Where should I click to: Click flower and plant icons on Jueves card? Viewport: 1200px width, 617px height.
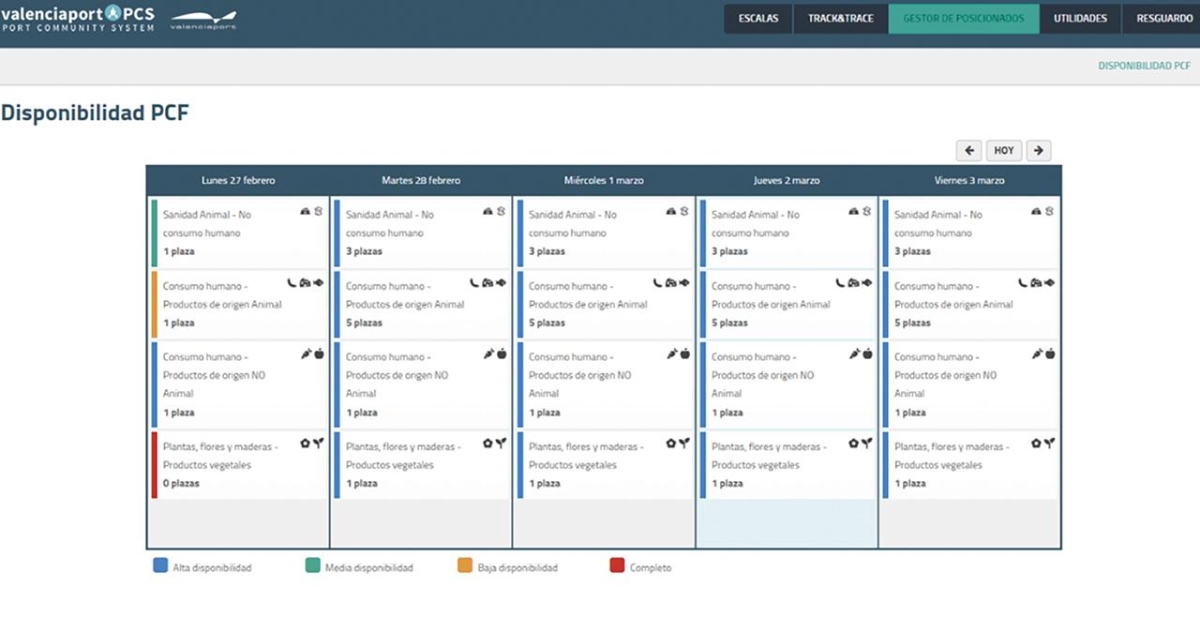click(x=861, y=442)
